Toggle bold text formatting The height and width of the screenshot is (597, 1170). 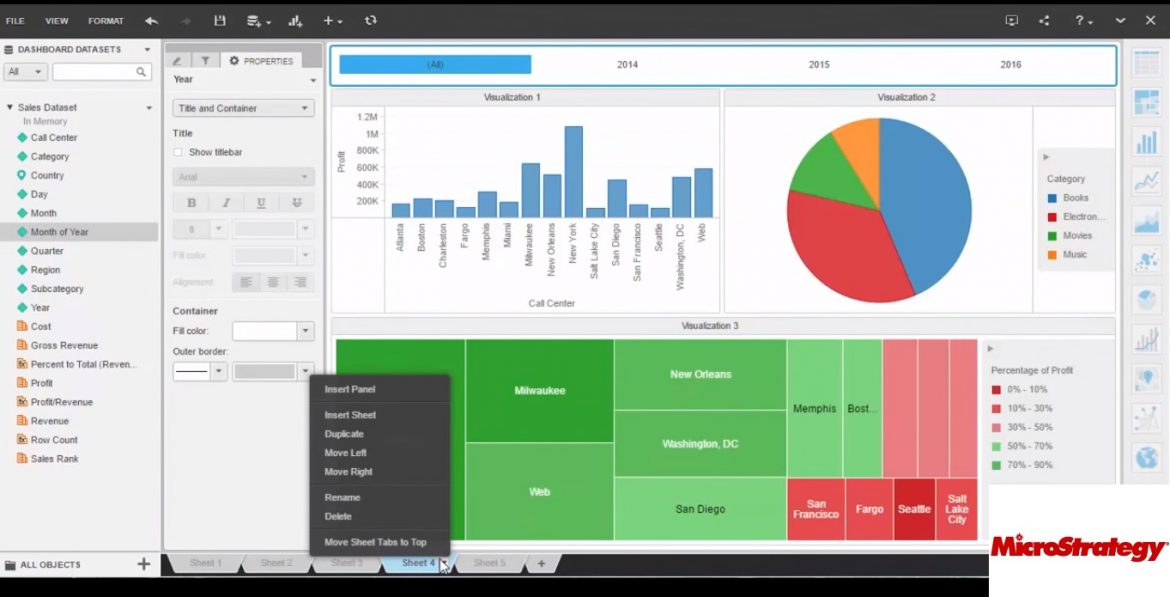click(x=190, y=202)
